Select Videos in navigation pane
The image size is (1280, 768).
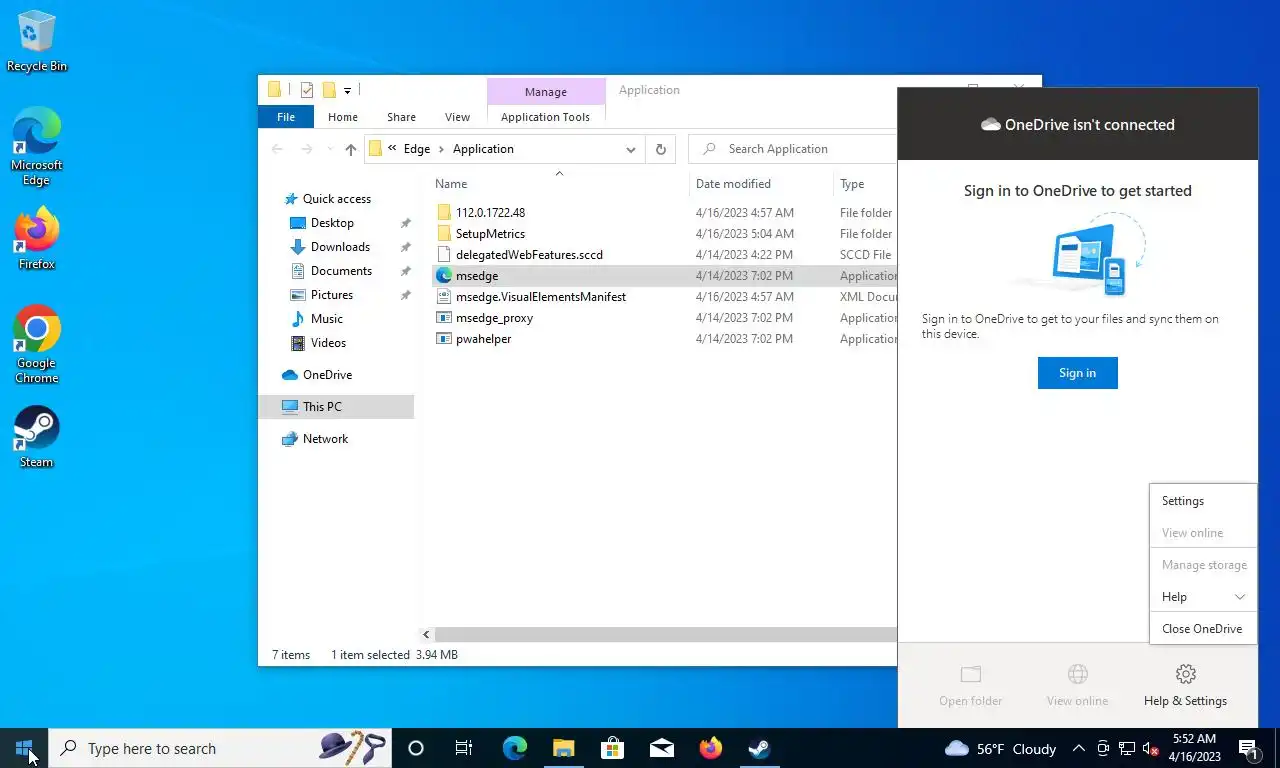click(328, 343)
